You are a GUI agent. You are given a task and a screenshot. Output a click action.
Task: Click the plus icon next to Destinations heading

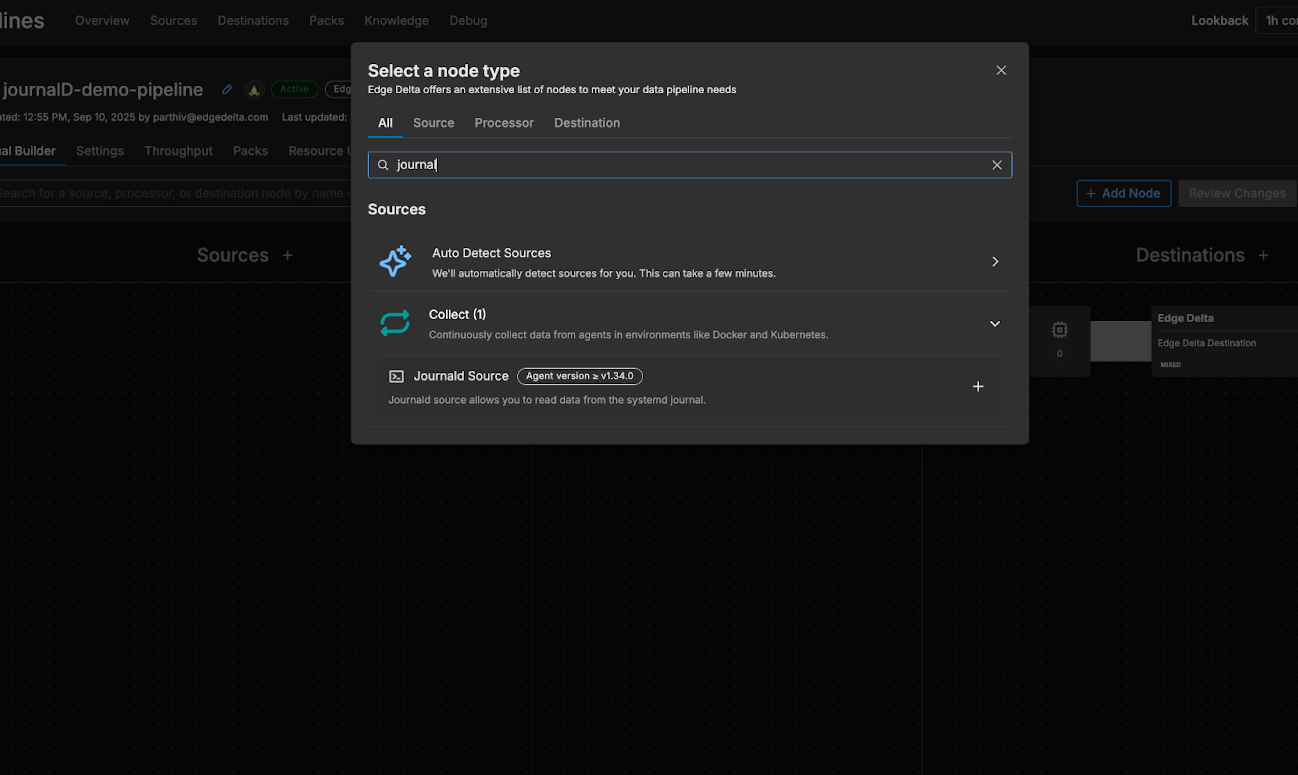(1264, 255)
